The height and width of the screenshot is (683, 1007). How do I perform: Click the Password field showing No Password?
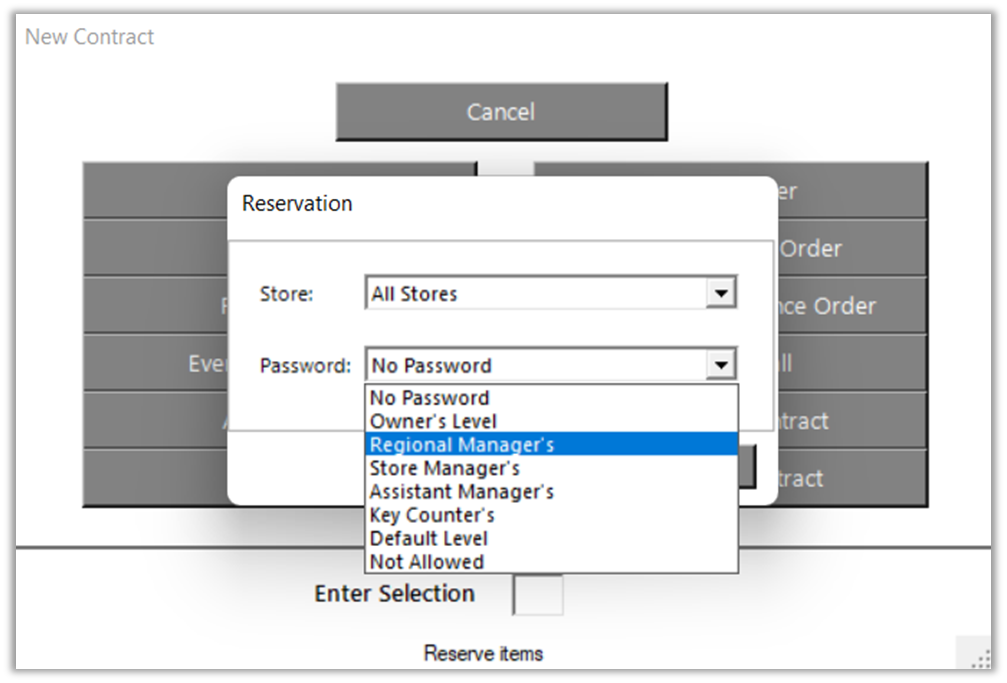pyautogui.click(x=538, y=365)
